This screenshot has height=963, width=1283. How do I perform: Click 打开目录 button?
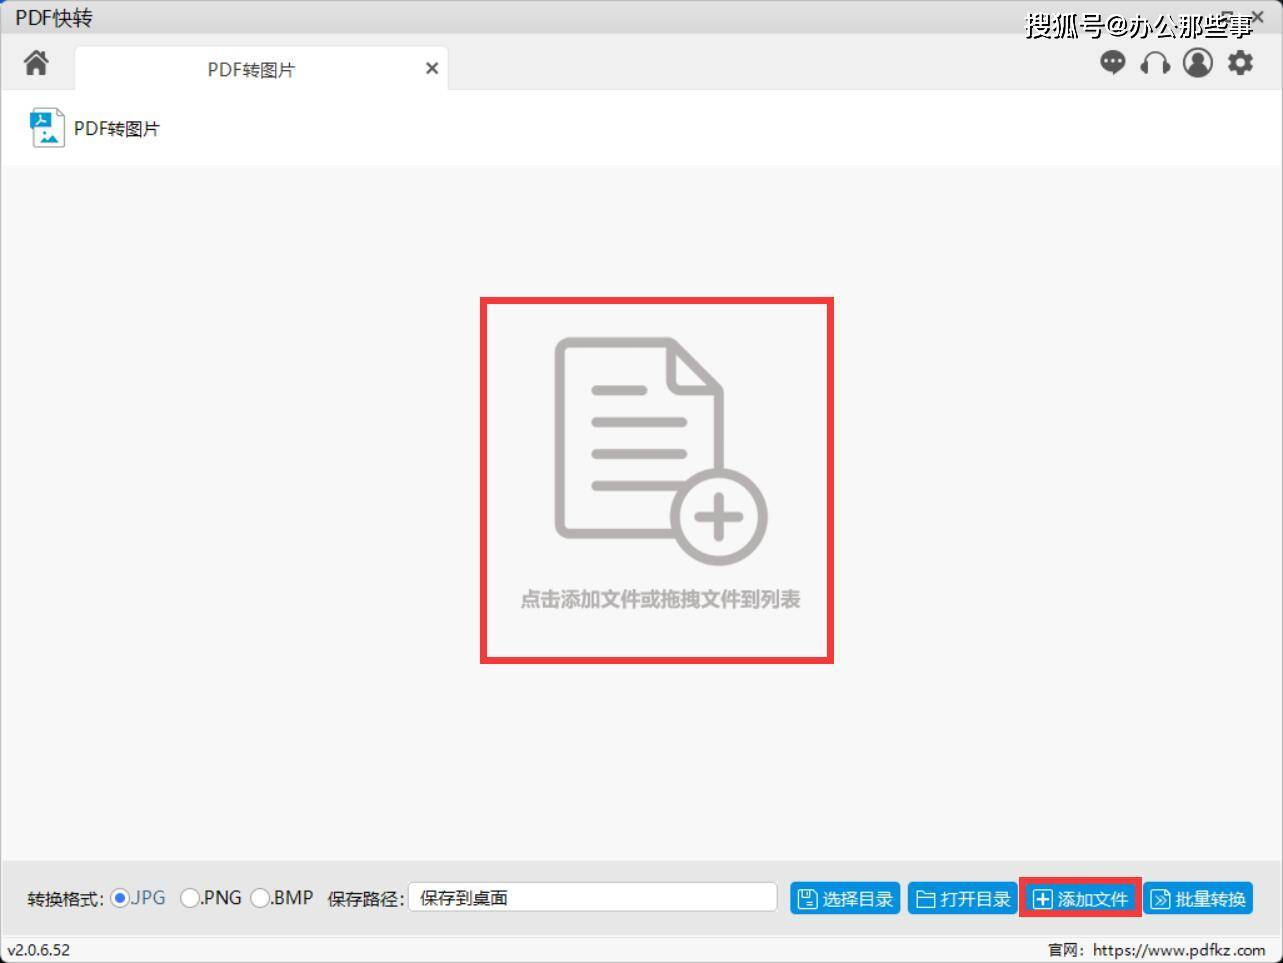[x=963, y=899]
